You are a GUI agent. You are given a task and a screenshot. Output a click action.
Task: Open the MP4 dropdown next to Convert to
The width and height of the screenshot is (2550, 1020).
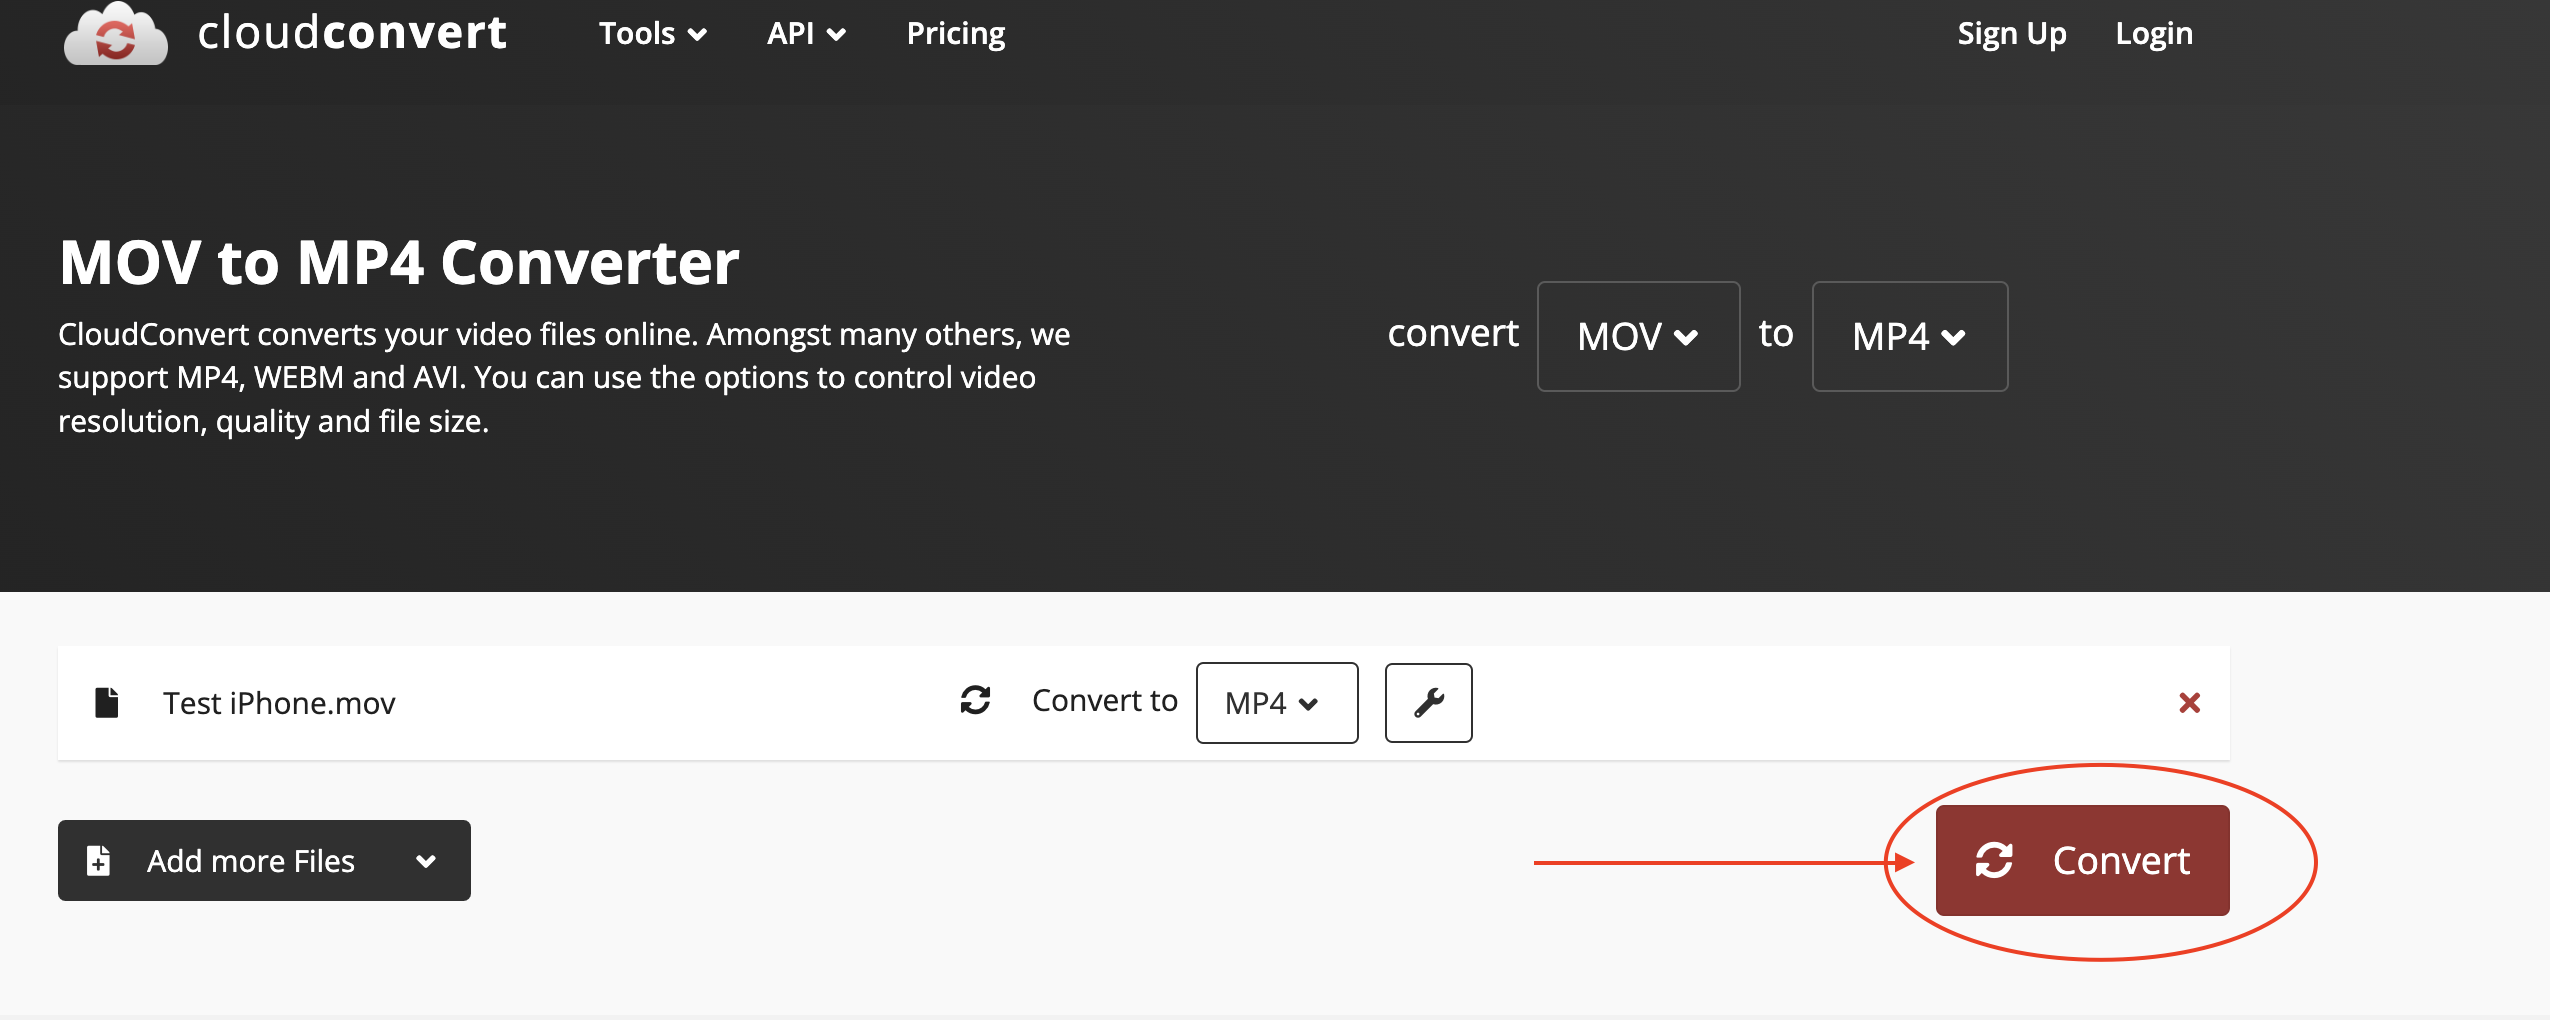[x=1277, y=702]
